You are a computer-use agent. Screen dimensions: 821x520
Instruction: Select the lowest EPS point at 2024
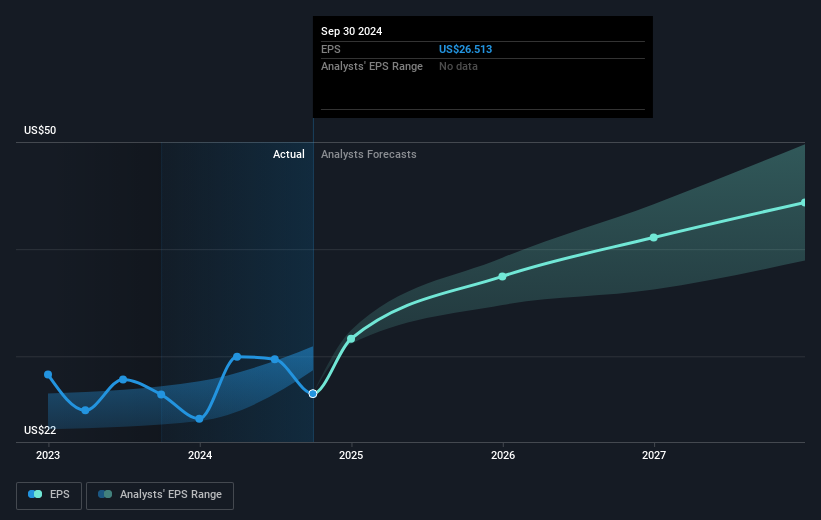(x=199, y=419)
